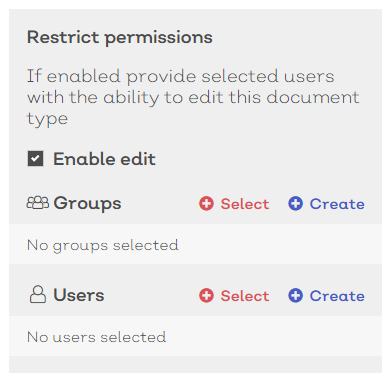Click the line 'with the ability to edit this document'

click(193, 98)
